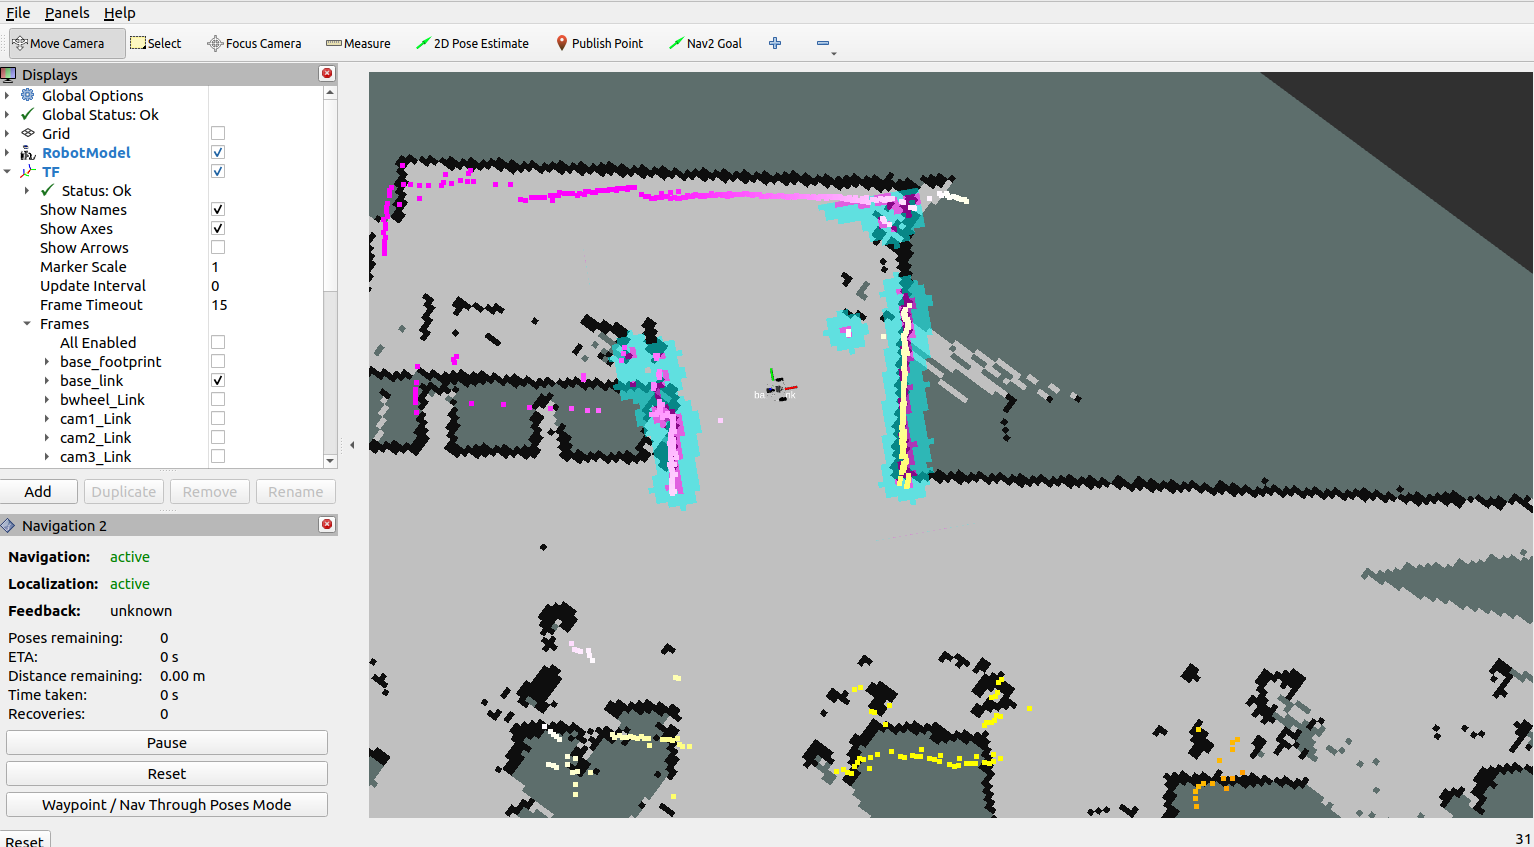
Task: Close the Navigation 2 panel
Action: click(x=327, y=525)
